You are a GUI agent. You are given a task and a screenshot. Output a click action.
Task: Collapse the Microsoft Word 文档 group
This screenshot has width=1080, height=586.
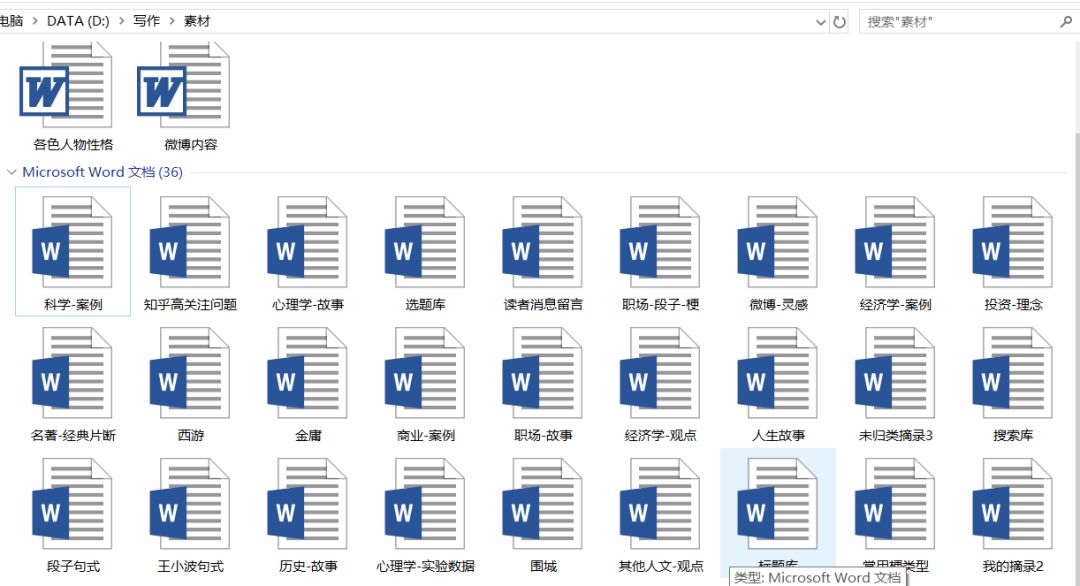point(12,171)
